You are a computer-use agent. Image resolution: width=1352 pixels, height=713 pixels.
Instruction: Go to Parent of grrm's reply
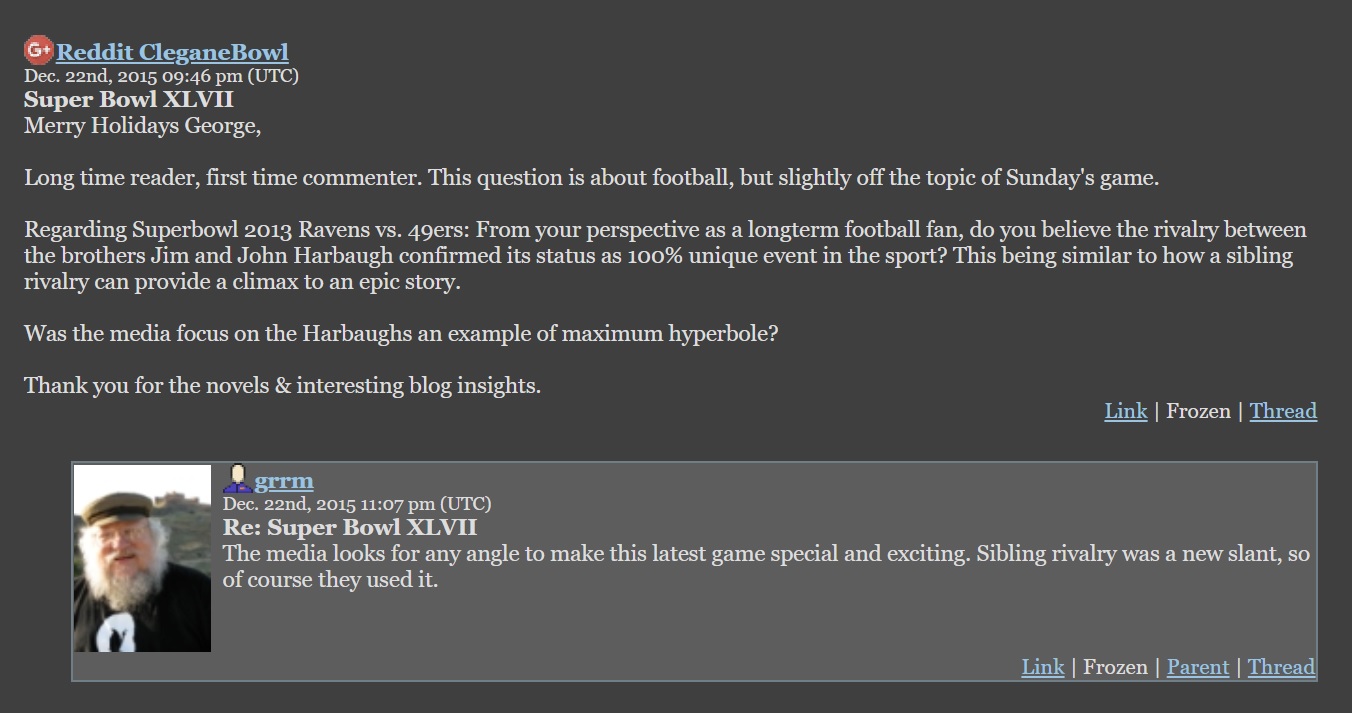pyautogui.click(x=1198, y=667)
